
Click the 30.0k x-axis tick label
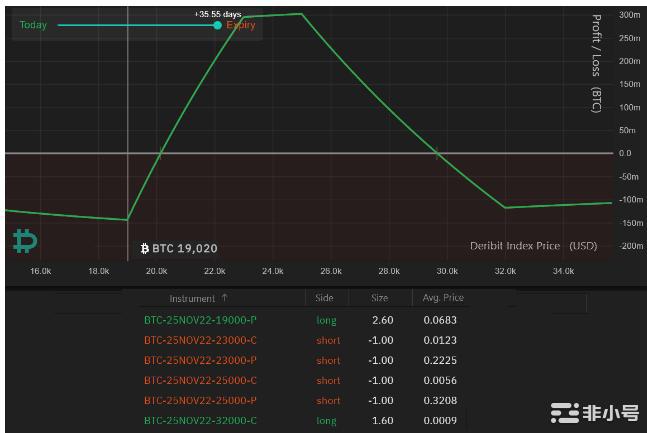pyautogui.click(x=447, y=271)
